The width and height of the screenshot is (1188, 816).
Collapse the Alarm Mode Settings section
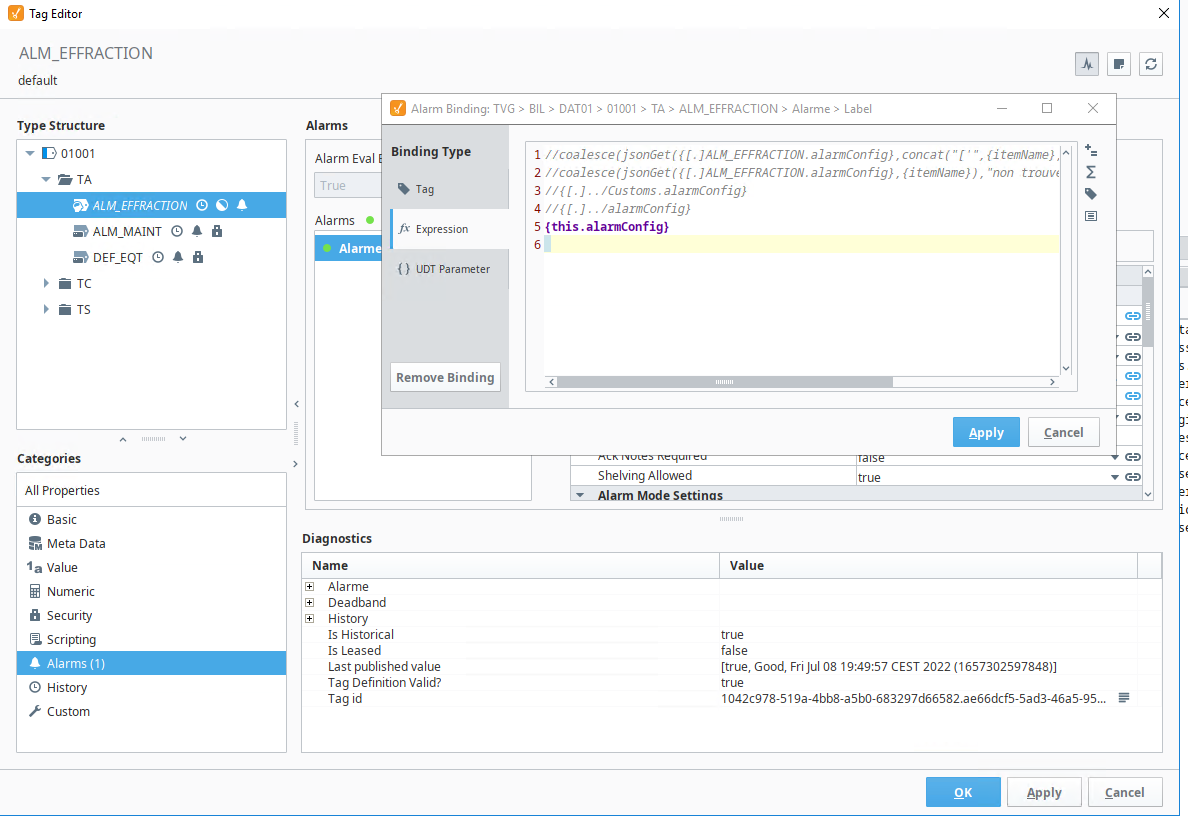[579, 495]
